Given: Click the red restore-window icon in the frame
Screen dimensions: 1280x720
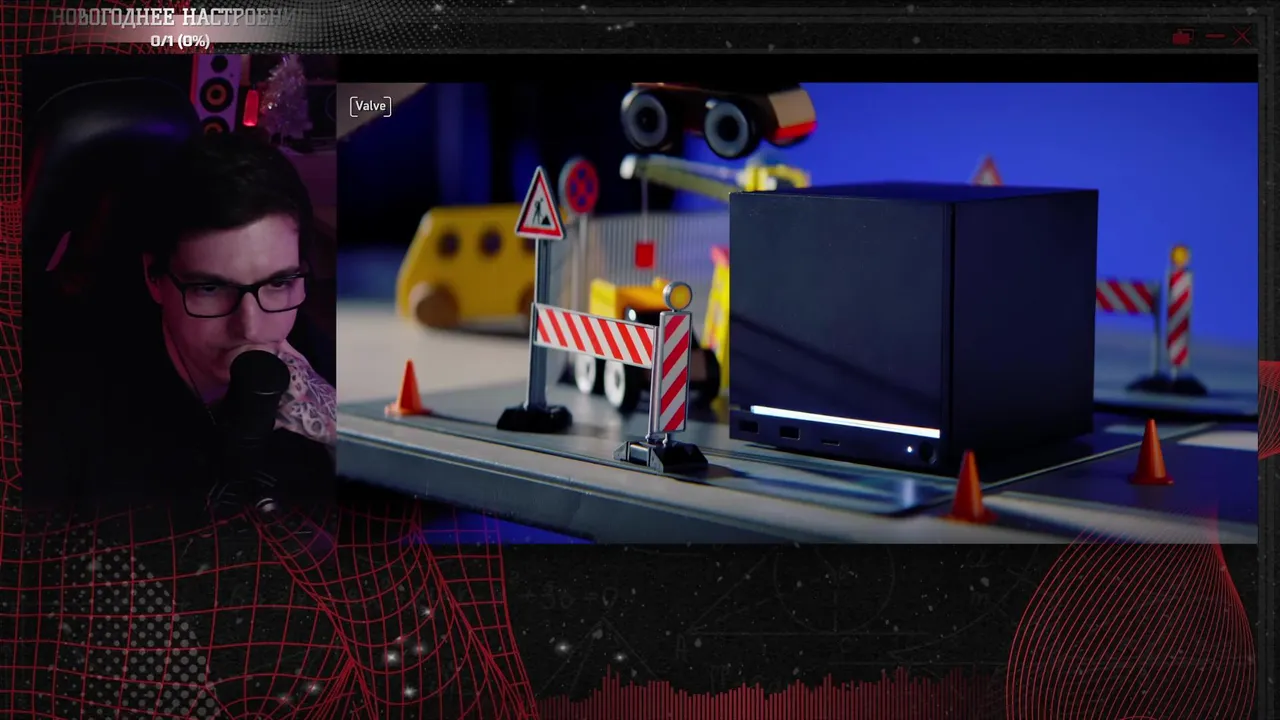Looking at the screenshot, I should (x=1183, y=37).
